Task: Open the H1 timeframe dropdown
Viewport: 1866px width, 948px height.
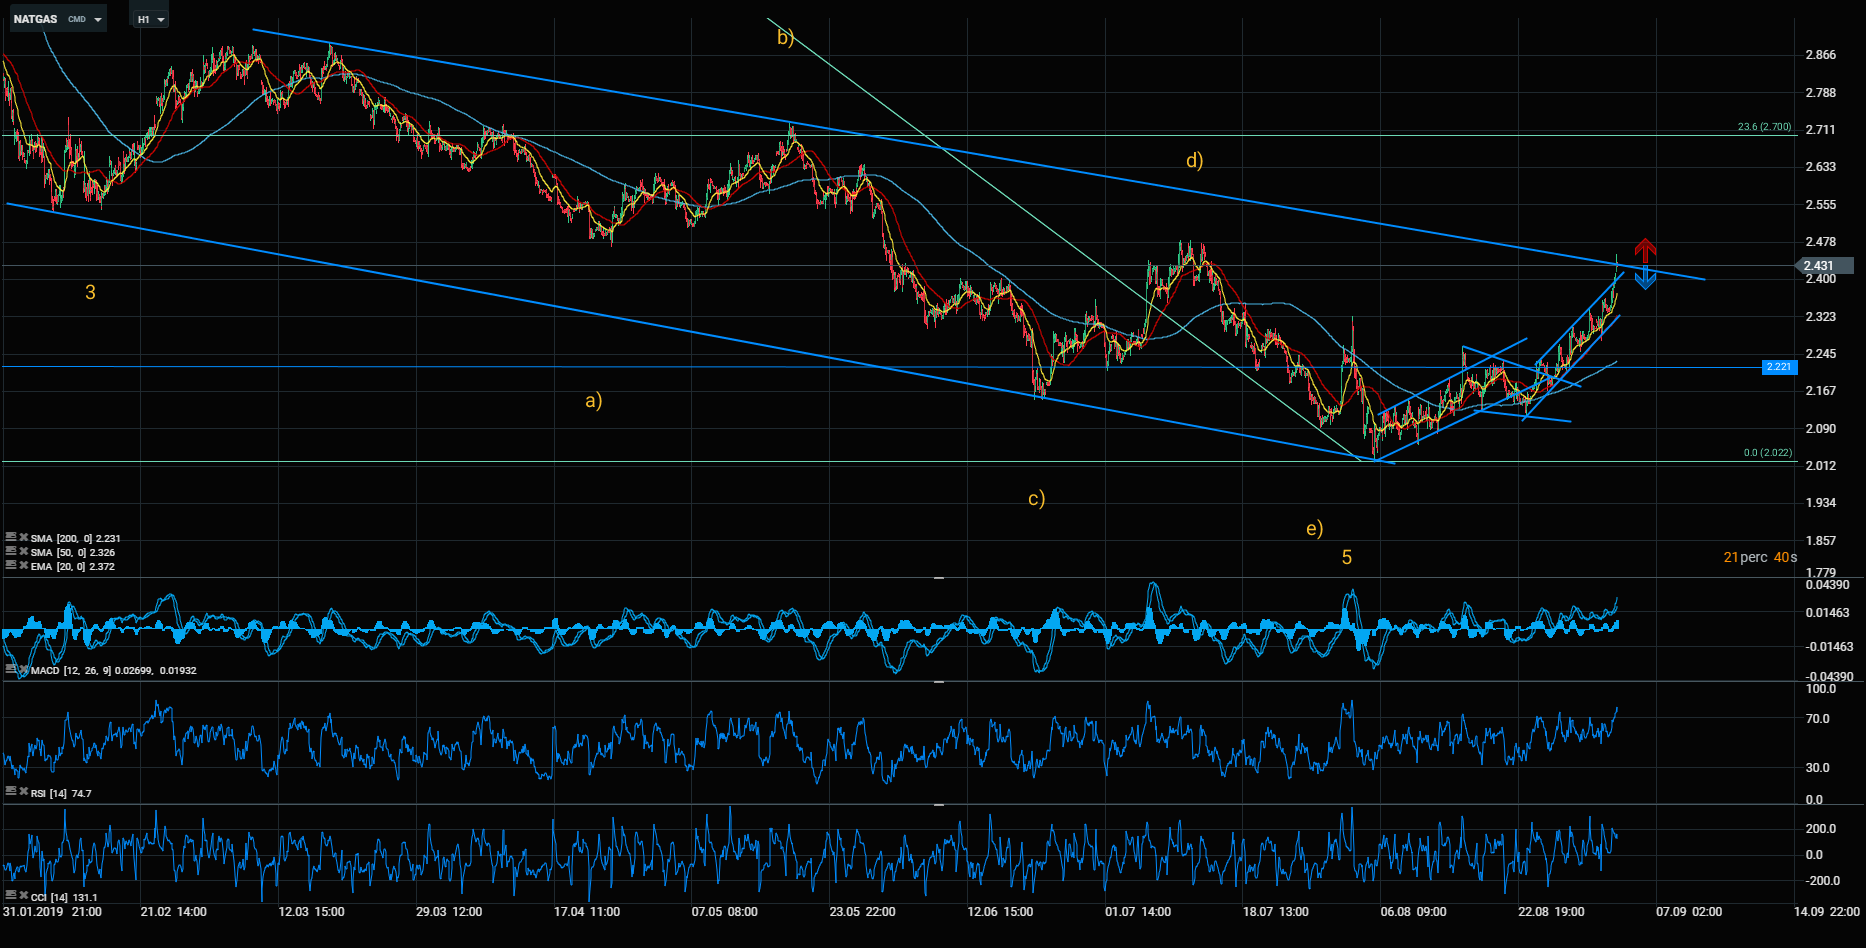Action: [x=161, y=20]
